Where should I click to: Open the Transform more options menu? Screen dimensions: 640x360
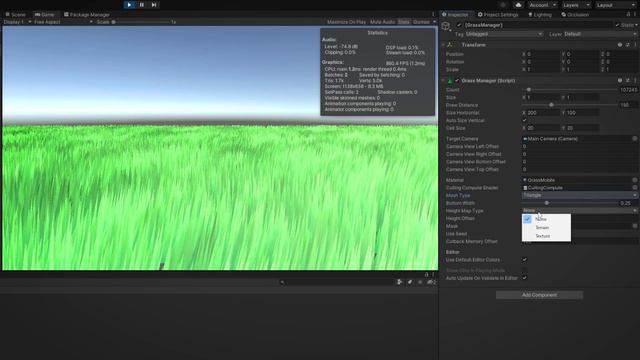(x=636, y=45)
